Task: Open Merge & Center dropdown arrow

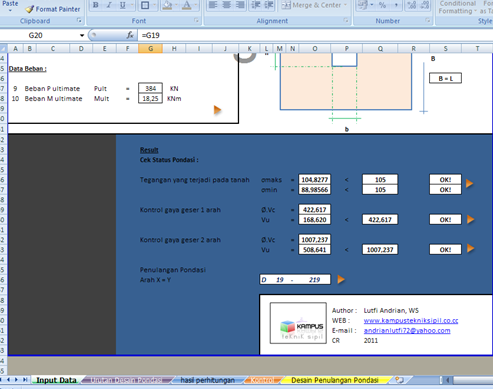Action: coord(345,5)
